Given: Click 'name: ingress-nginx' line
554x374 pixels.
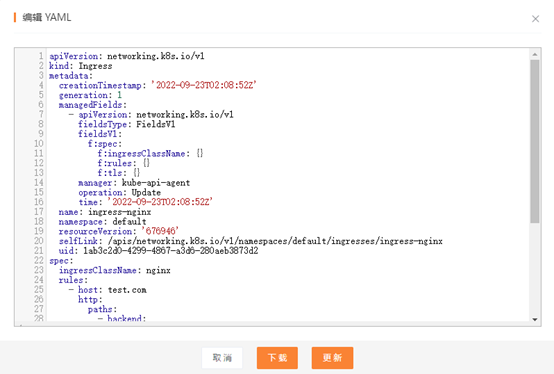Looking at the screenshot, I should pyautogui.click(x=105, y=212).
